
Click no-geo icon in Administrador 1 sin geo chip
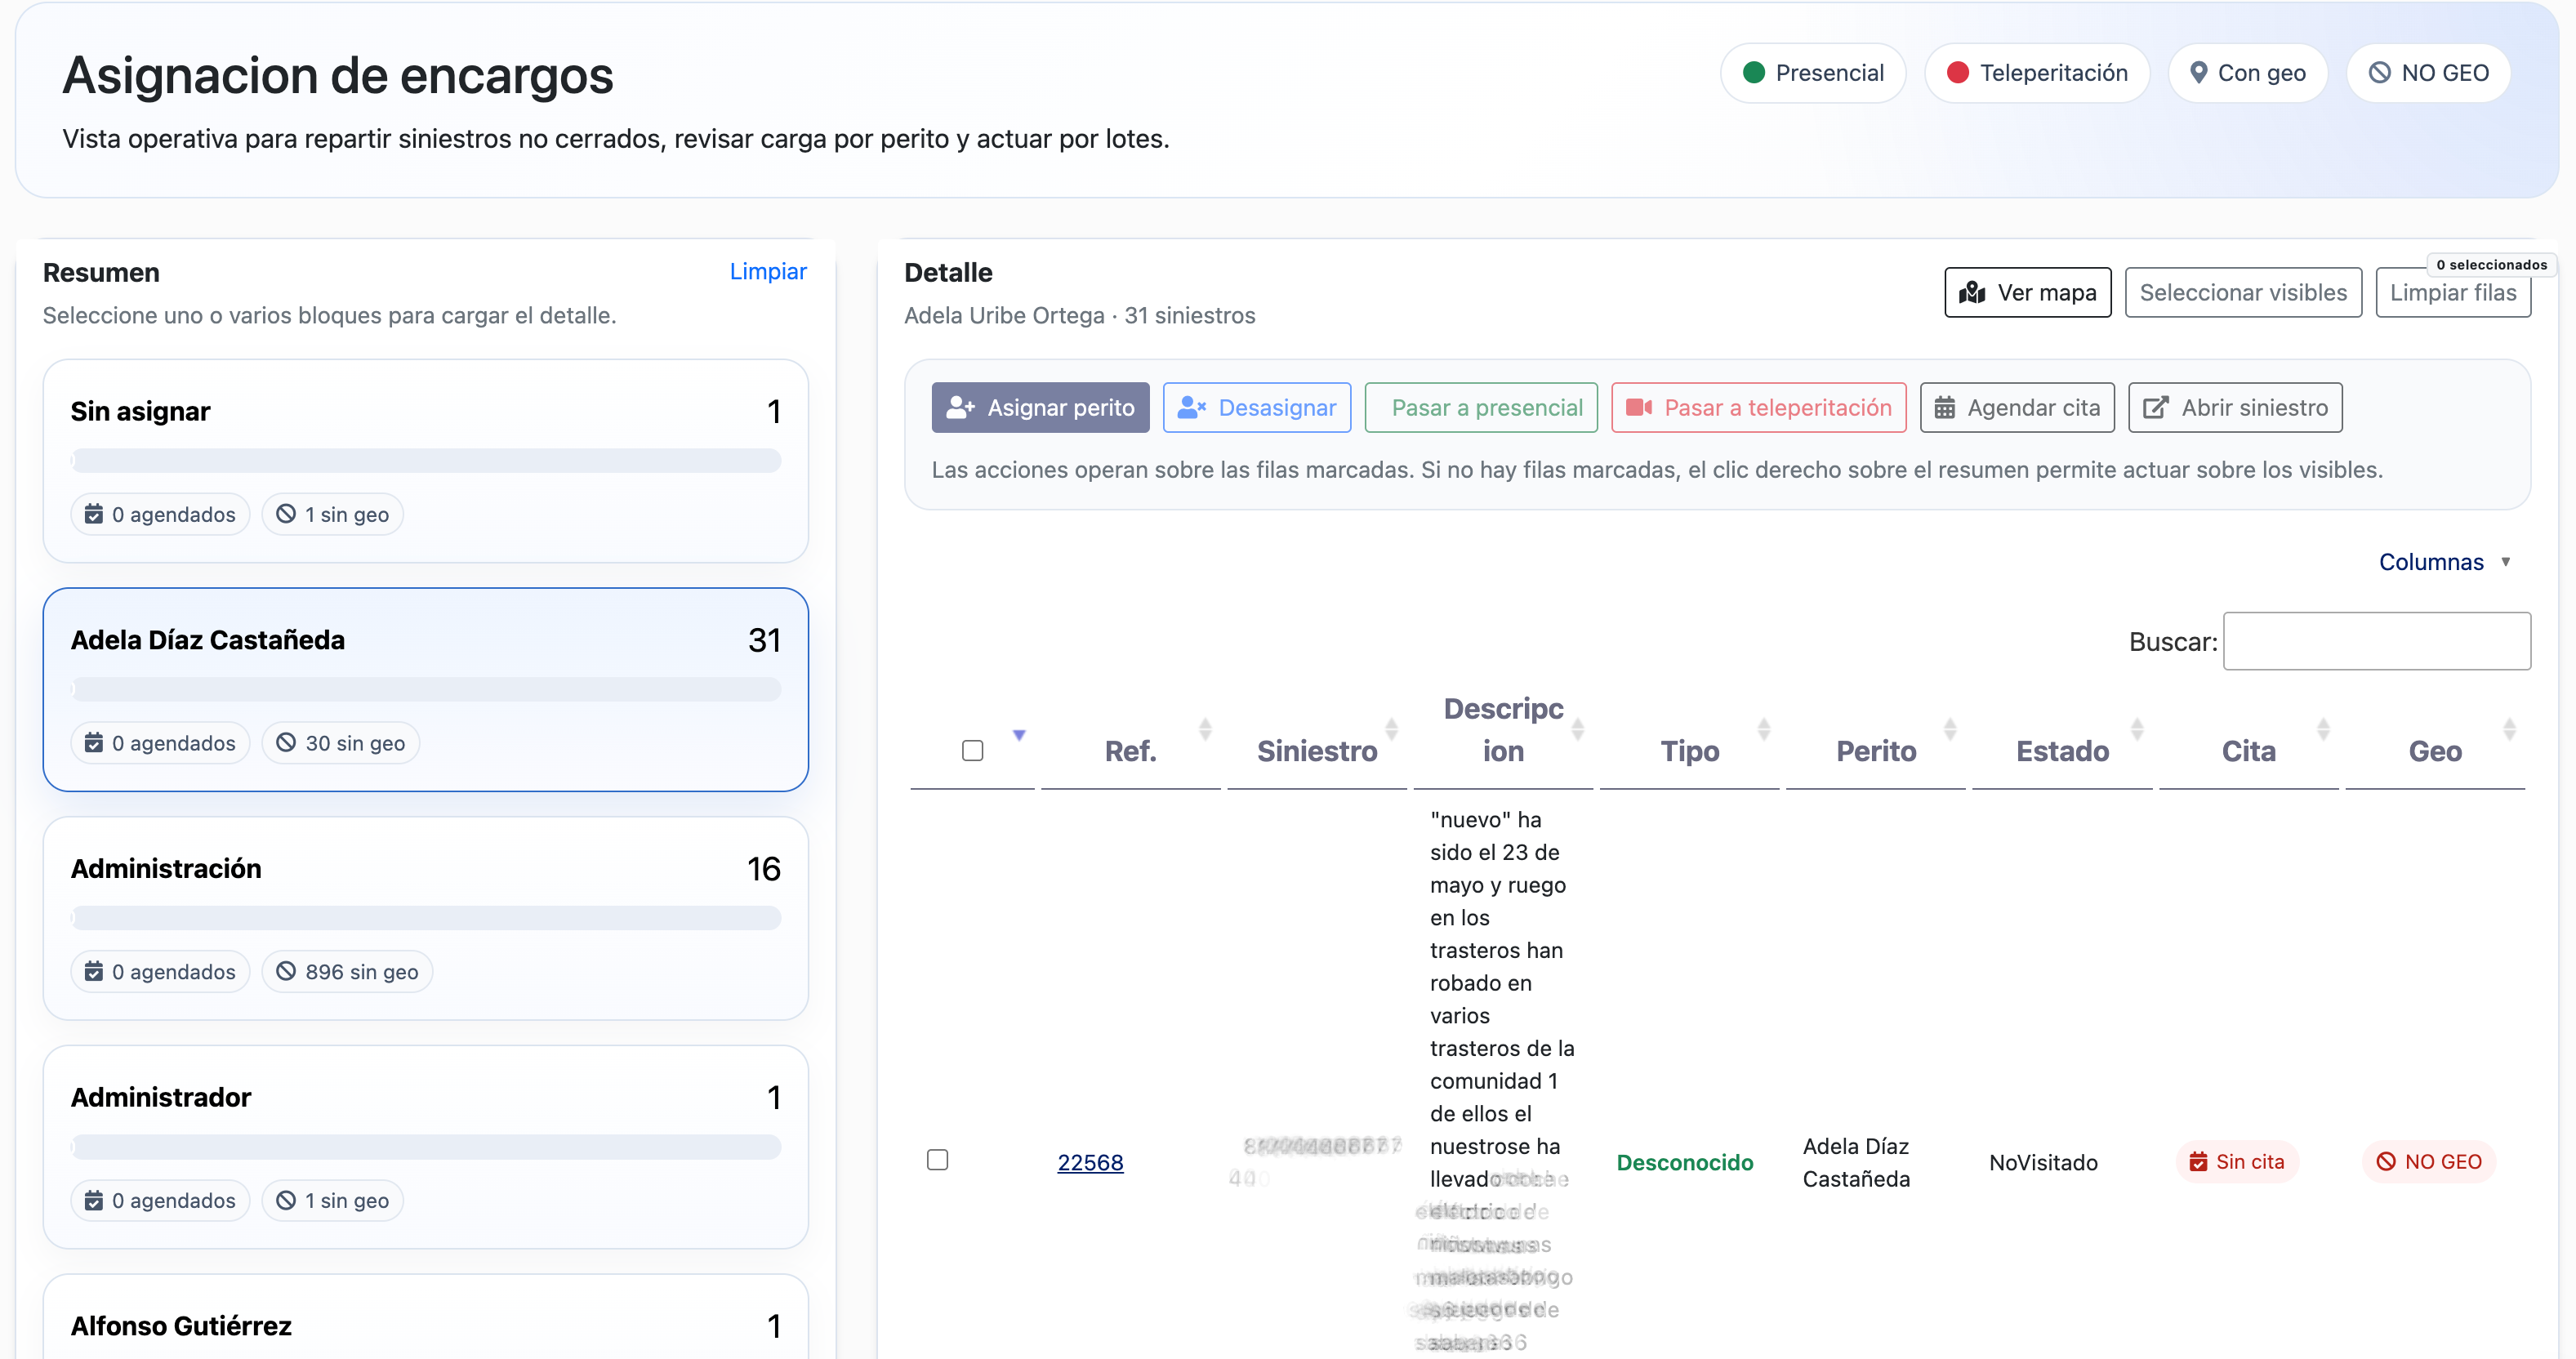click(x=286, y=1200)
